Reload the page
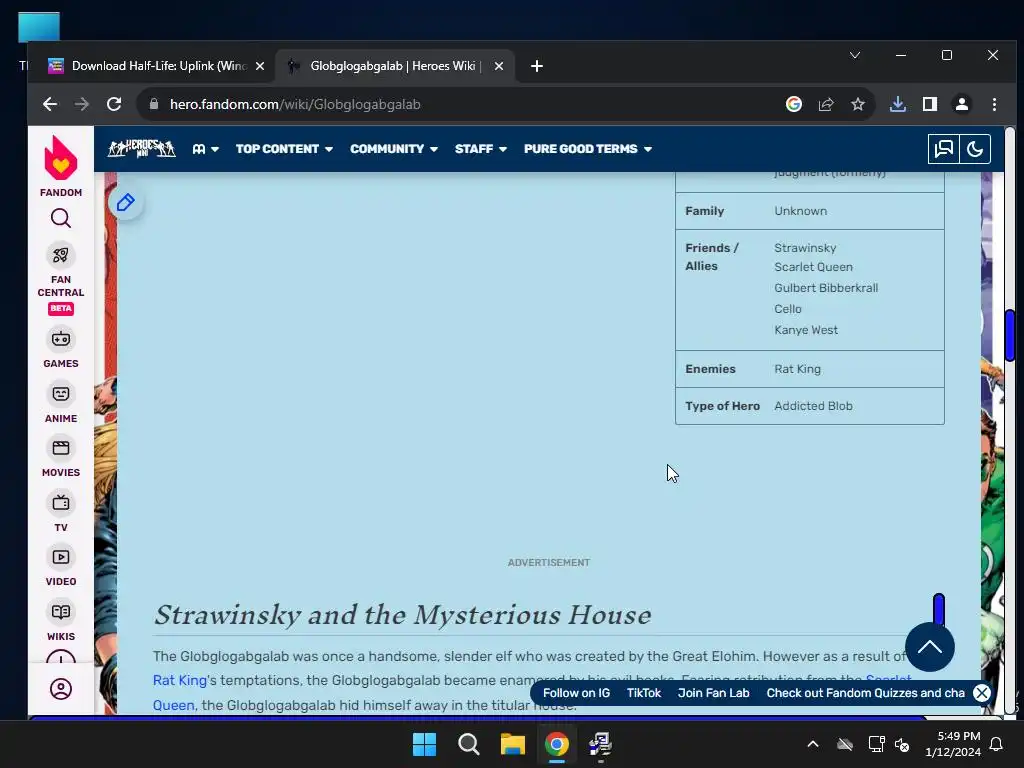This screenshot has width=1024, height=768. (x=114, y=104)
